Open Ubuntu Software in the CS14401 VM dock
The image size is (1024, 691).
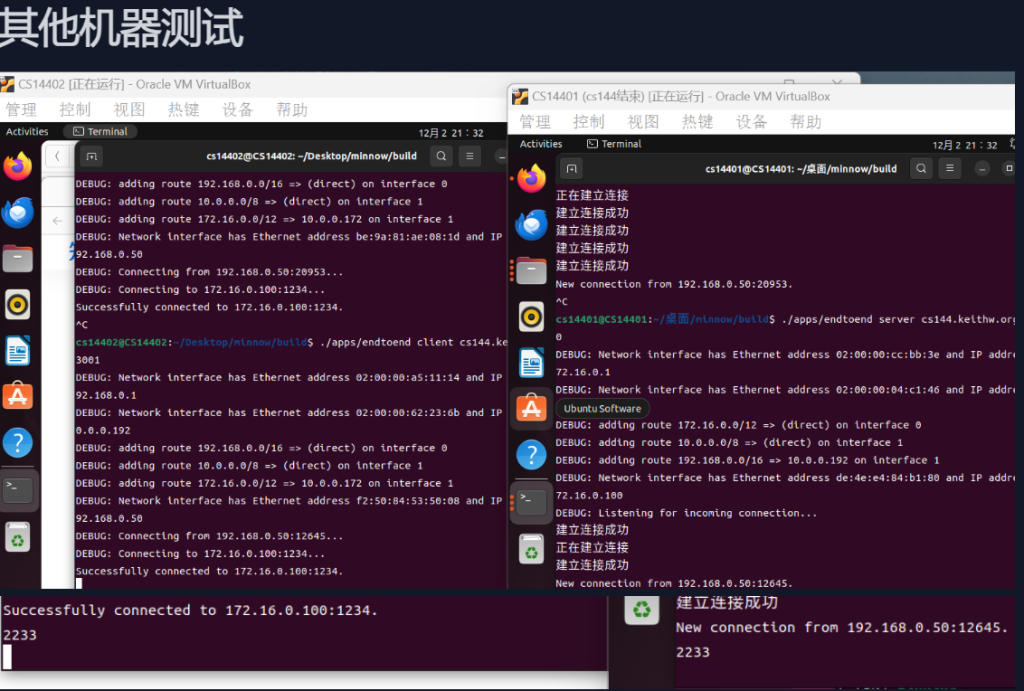pos(531,407)
